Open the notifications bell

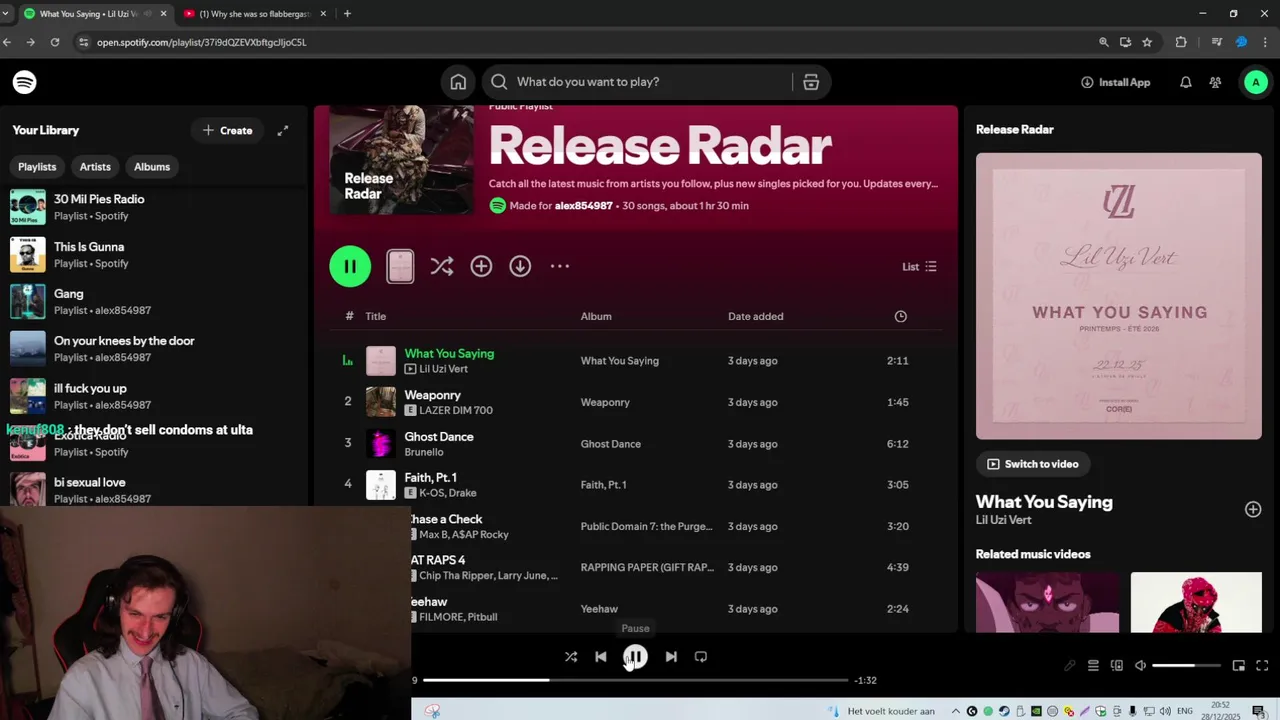point(1185,82)
